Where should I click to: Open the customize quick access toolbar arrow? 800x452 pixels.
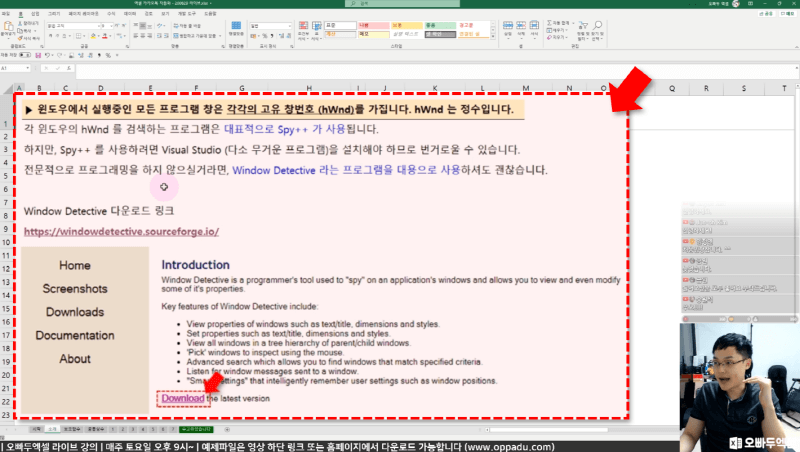click(117, 55)
